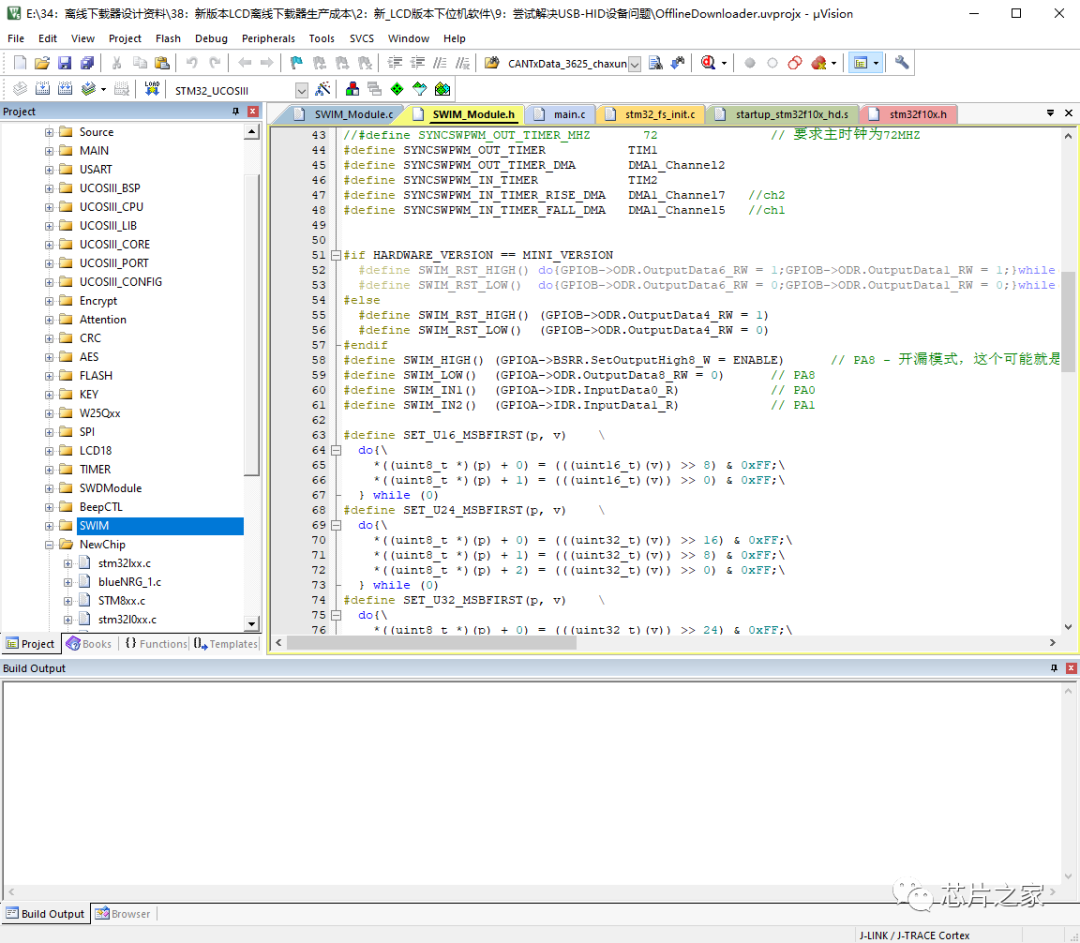Screen dimensions: 1080x943
Task: Open the Flash menu
Action: click(x=168, y=39)
